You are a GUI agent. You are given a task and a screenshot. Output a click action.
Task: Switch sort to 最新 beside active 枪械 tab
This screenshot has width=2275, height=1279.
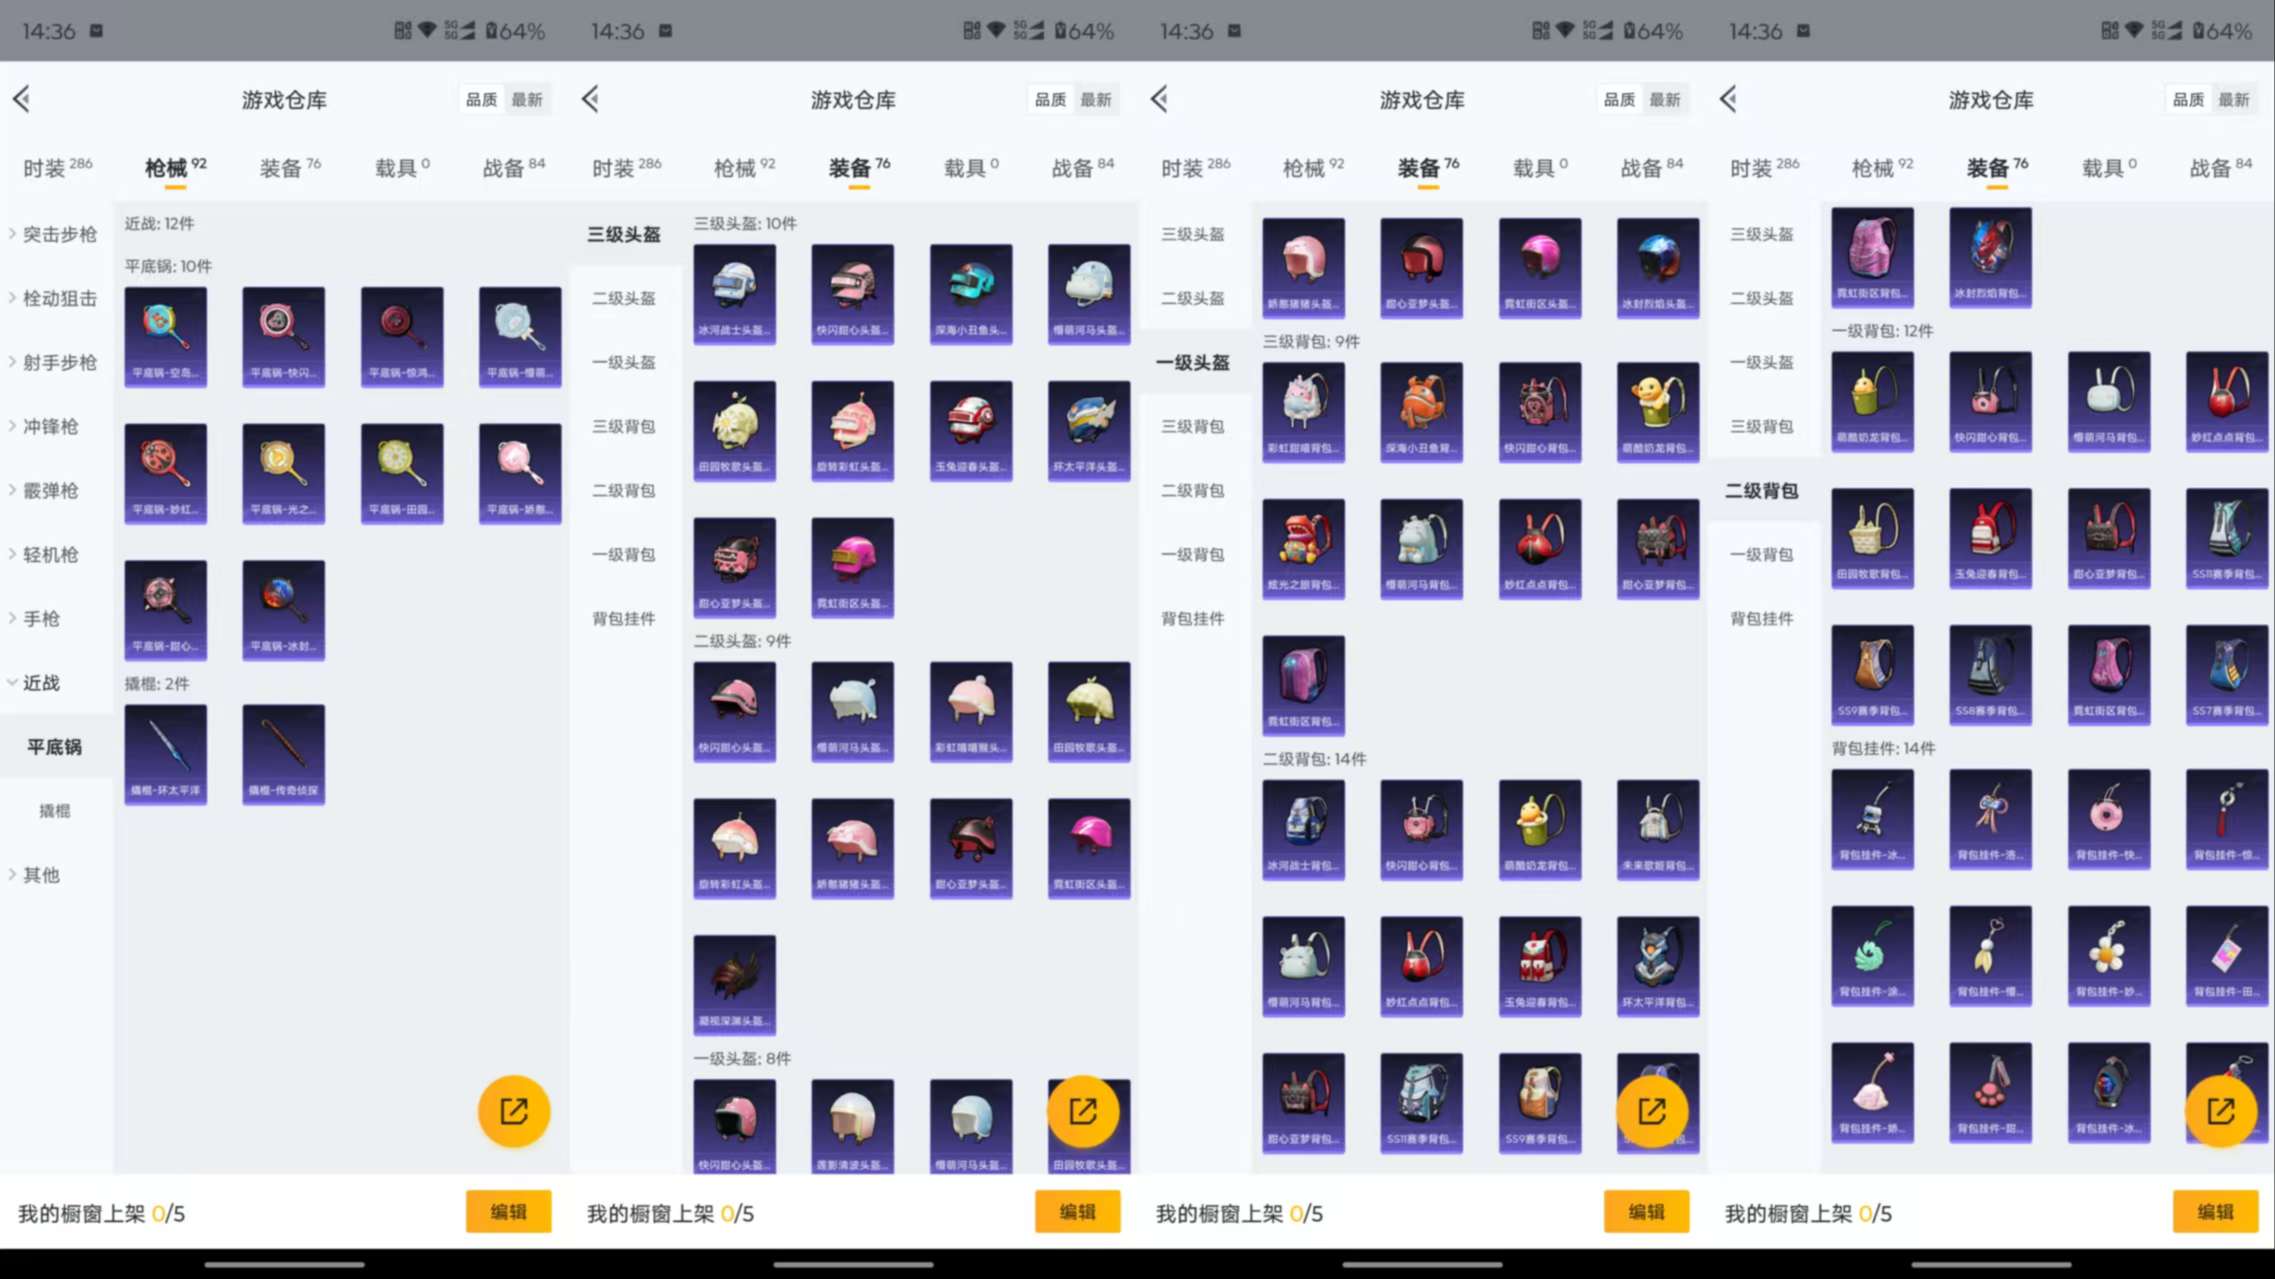(527, 99)
